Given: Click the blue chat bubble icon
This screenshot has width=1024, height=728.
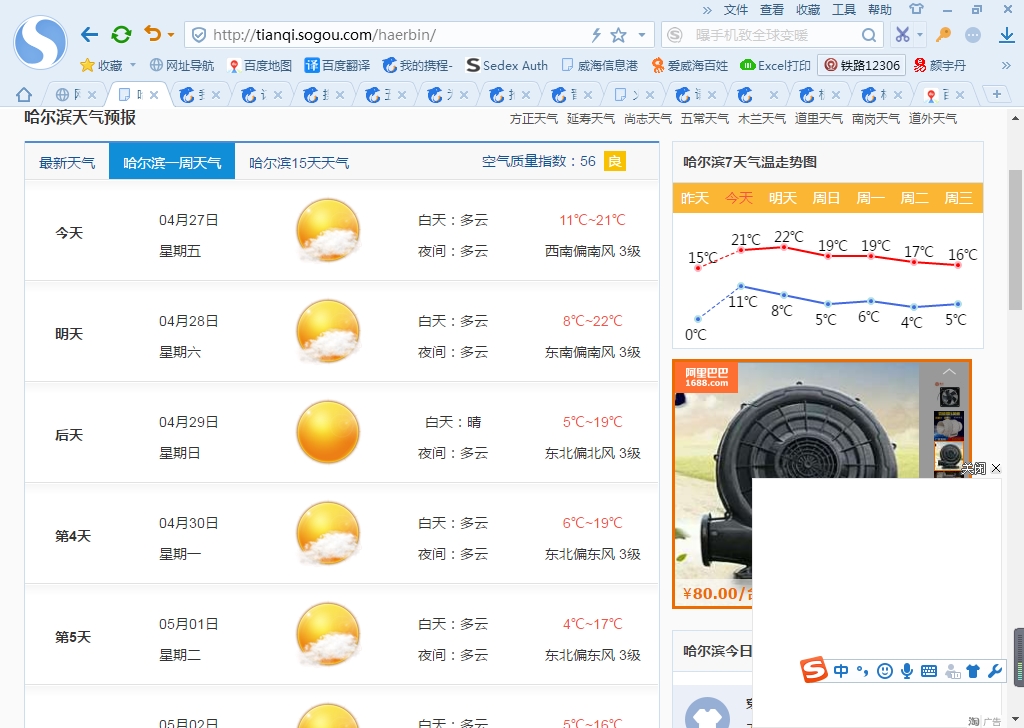Looking at the screenshot, I should pos(973,35).
